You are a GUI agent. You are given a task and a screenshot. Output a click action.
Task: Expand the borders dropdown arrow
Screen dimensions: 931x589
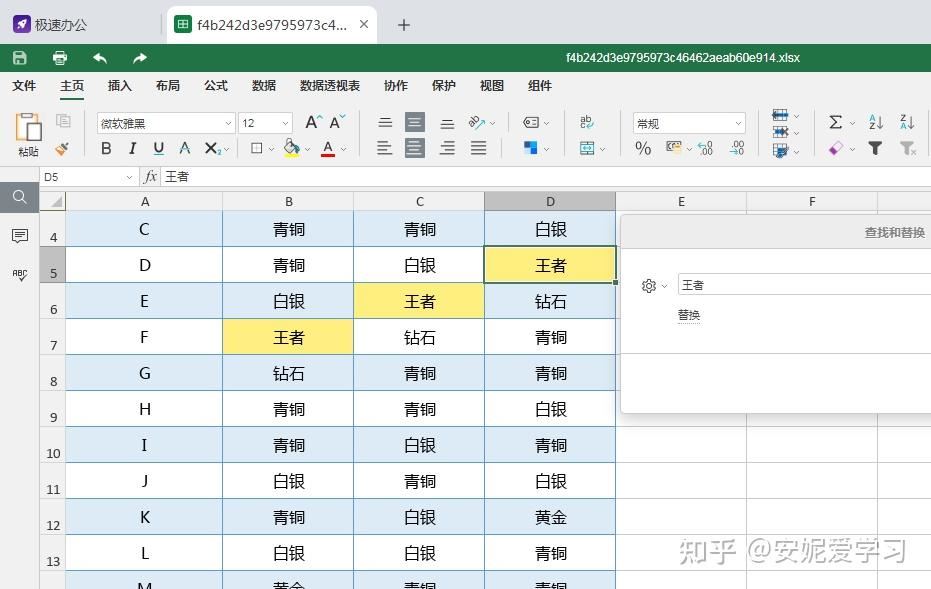[x=271, y=150]
